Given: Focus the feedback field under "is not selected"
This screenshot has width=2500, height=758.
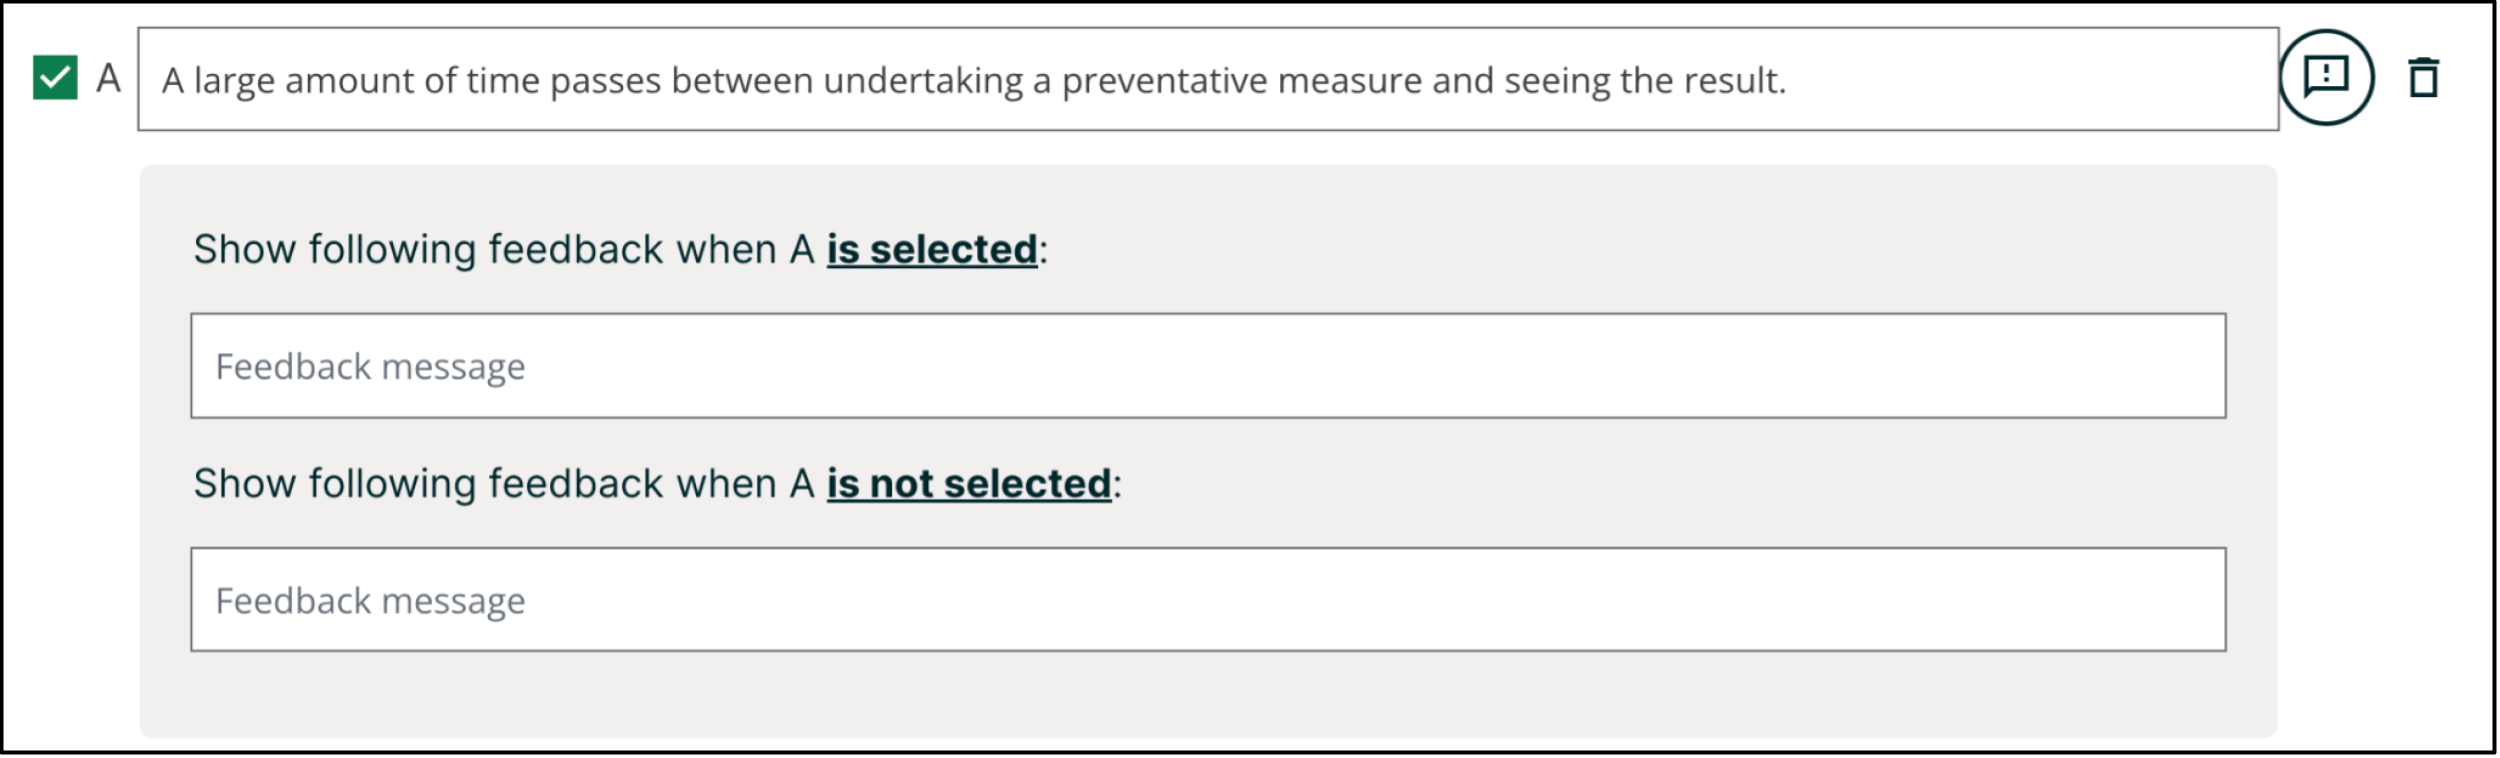Looking at the screenshot, I should tap(1208, 600).
